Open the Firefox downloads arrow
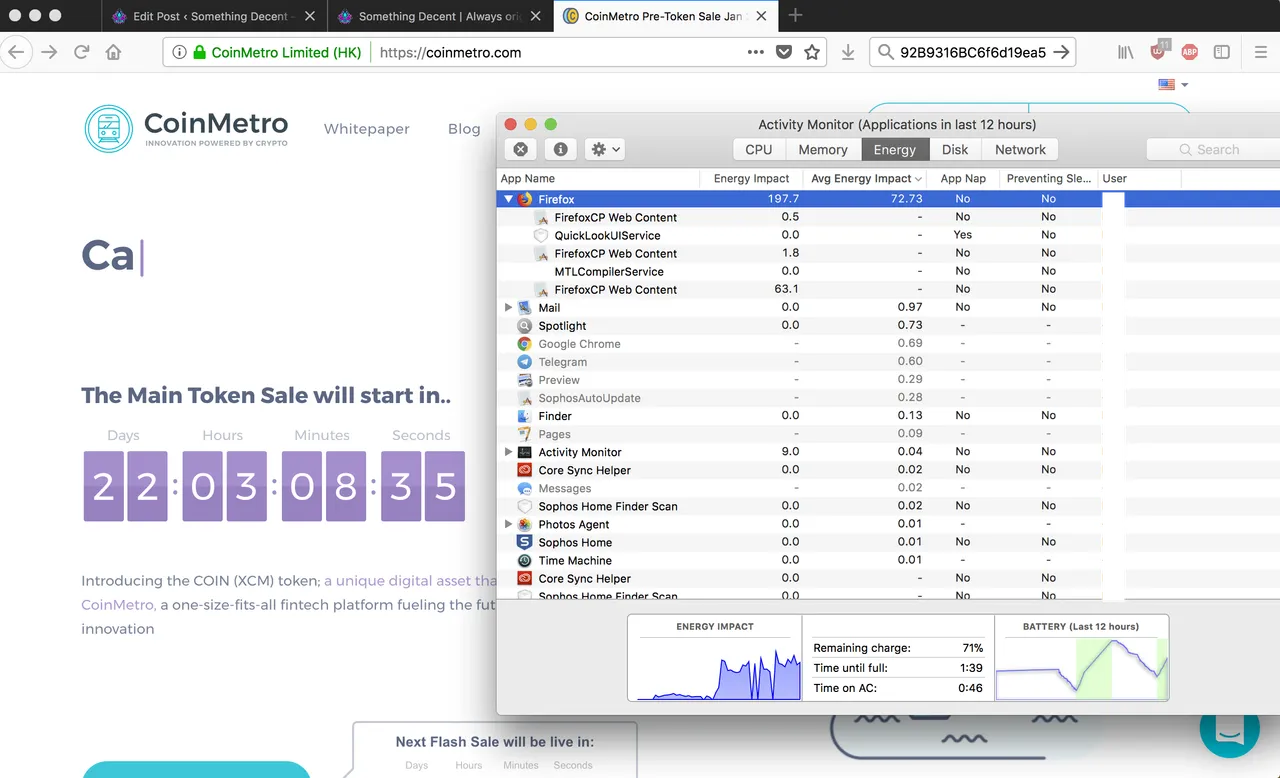 [848, 52]
